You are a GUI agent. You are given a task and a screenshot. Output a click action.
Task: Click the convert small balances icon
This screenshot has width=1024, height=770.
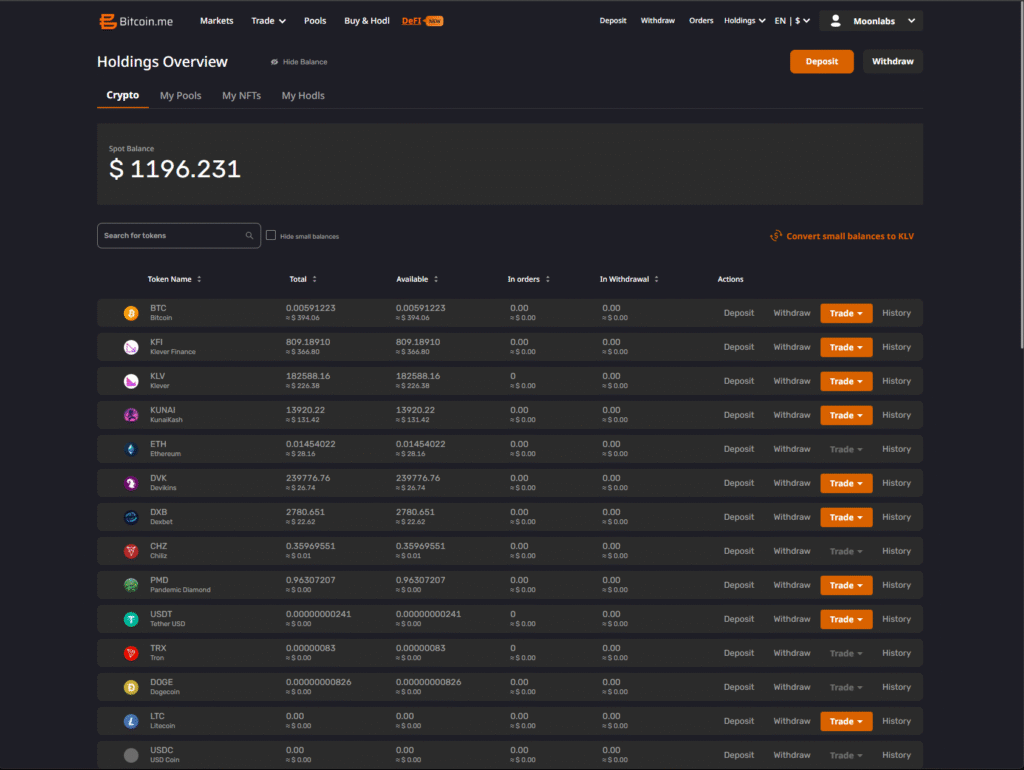click(775, 236)
